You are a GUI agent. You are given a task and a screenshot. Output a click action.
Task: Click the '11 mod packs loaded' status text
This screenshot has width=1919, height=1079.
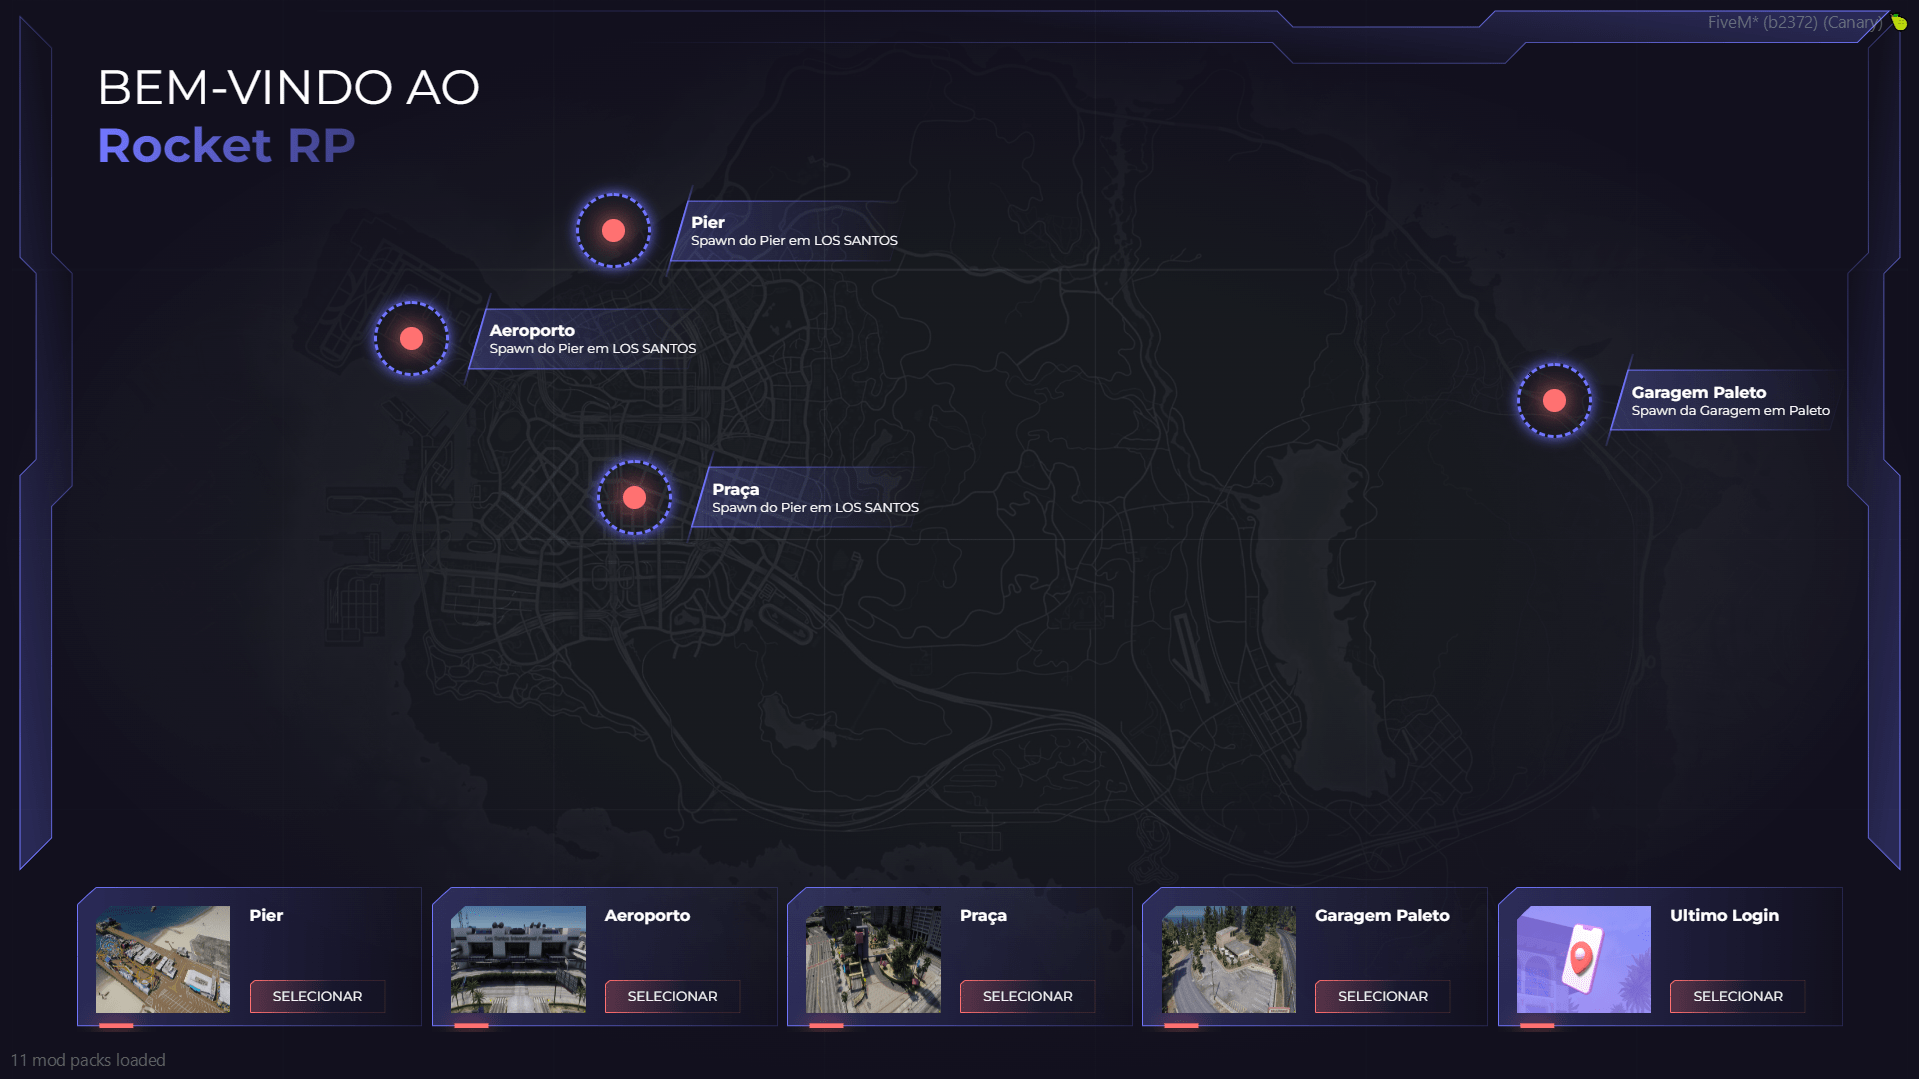point(88,1060)
